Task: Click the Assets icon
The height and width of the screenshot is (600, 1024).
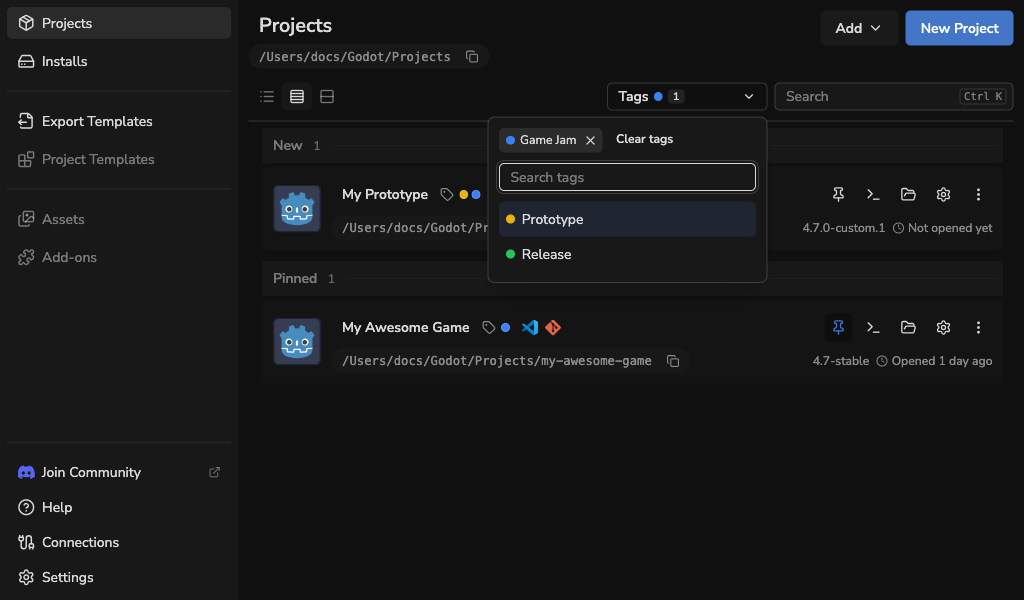Action: click(26, 219)
